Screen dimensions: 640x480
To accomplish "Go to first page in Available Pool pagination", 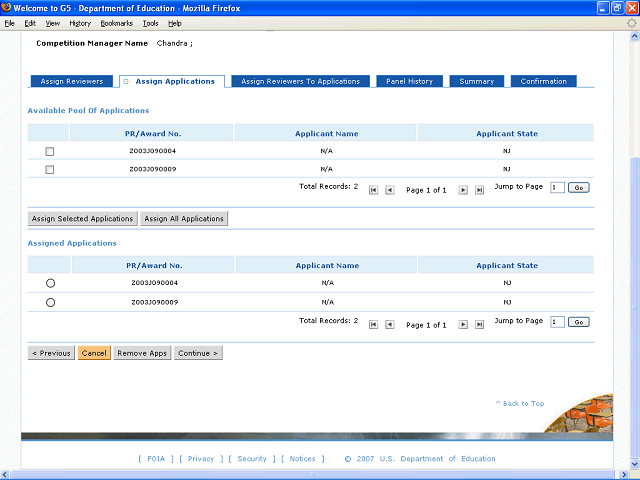I will point(373,189).
